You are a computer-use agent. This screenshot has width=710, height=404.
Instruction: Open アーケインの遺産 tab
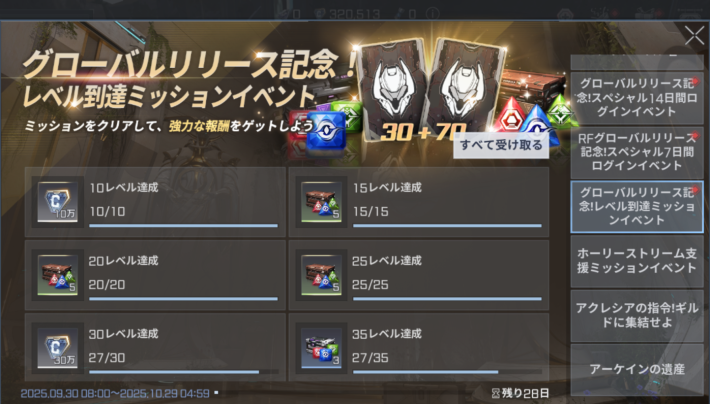pos(637,370)
